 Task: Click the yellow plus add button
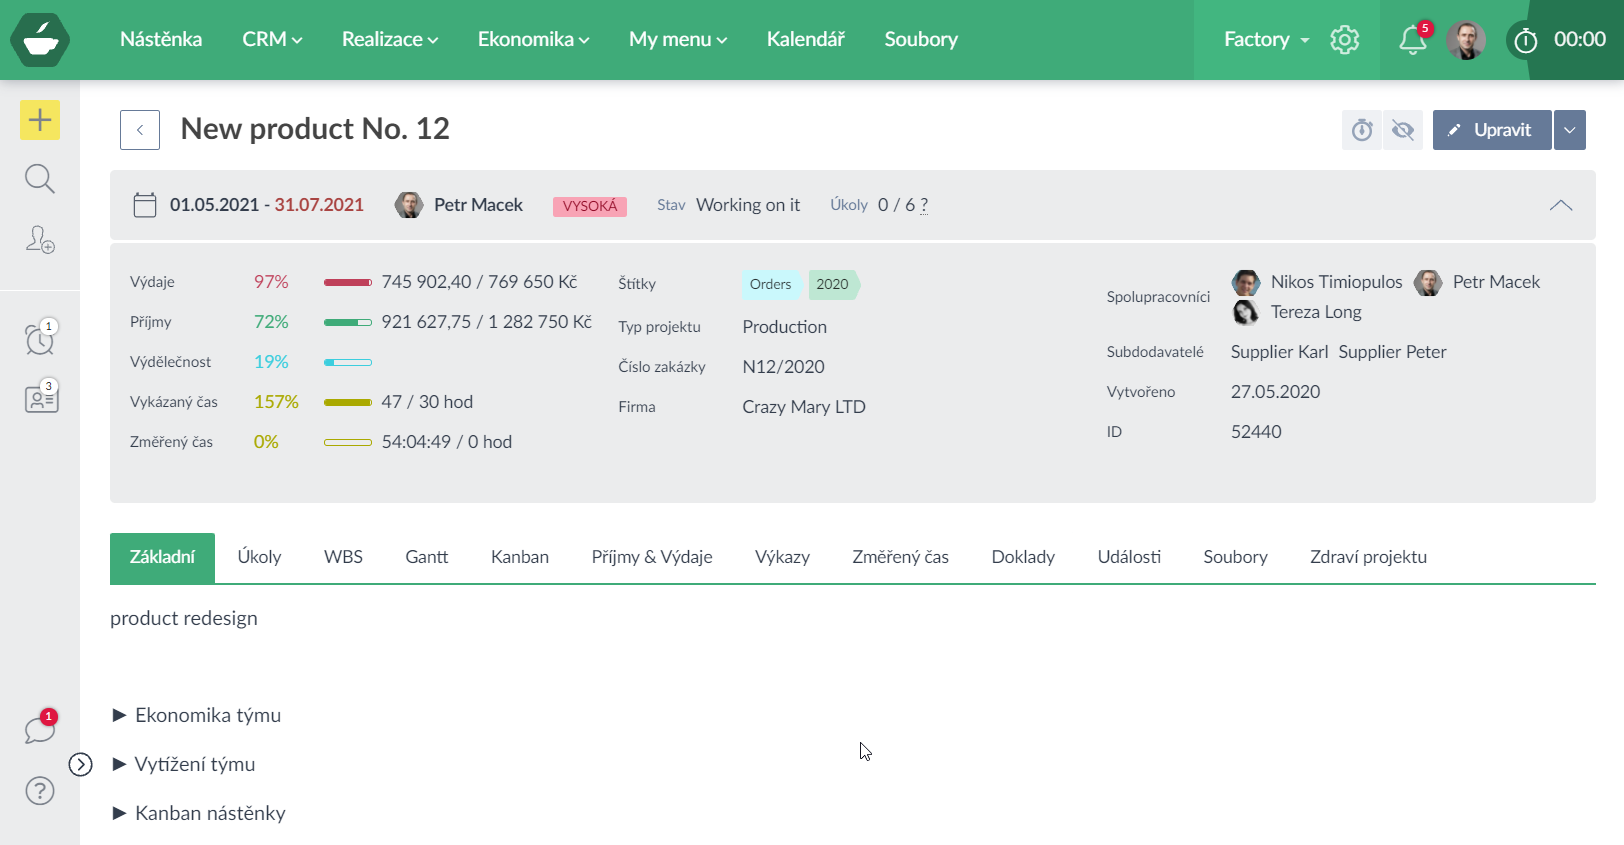[40, 120]
